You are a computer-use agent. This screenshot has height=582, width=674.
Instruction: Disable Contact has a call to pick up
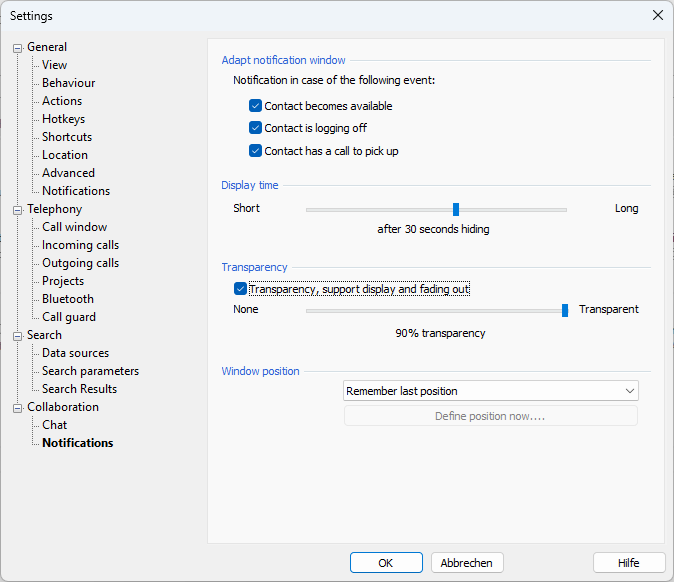coord(255,151)
